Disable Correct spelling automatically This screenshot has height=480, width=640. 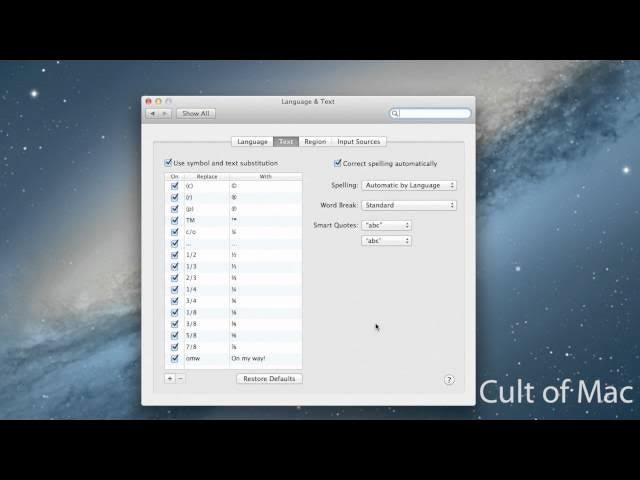coord(338,163)
